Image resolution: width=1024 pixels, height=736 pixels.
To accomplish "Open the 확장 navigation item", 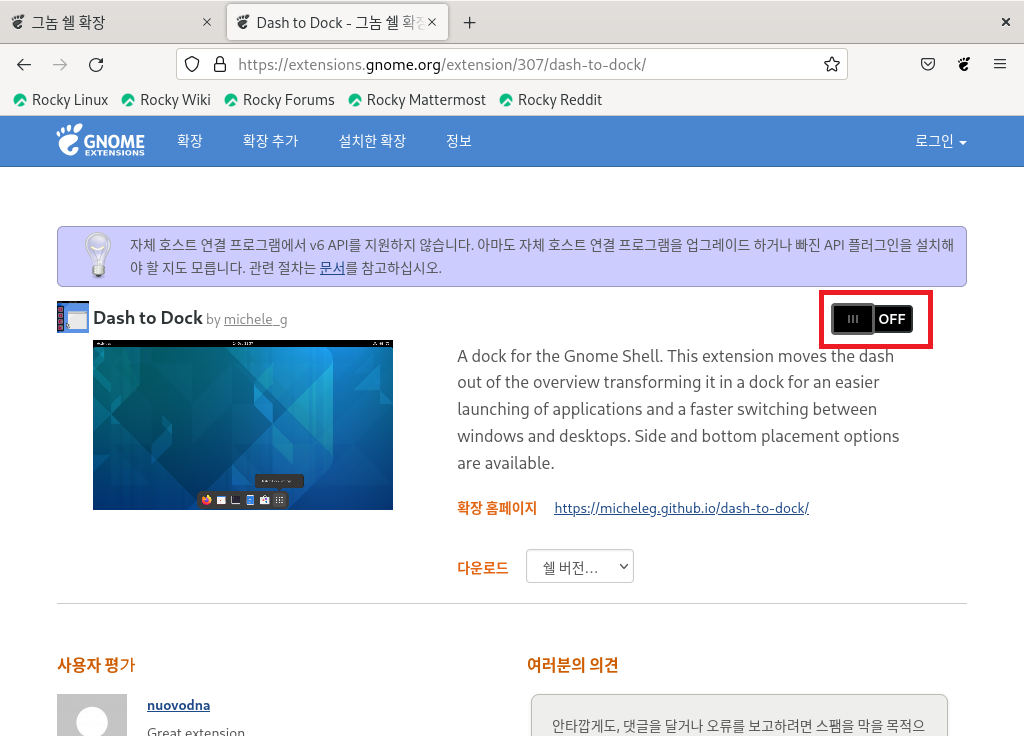I will coord(190,141).
